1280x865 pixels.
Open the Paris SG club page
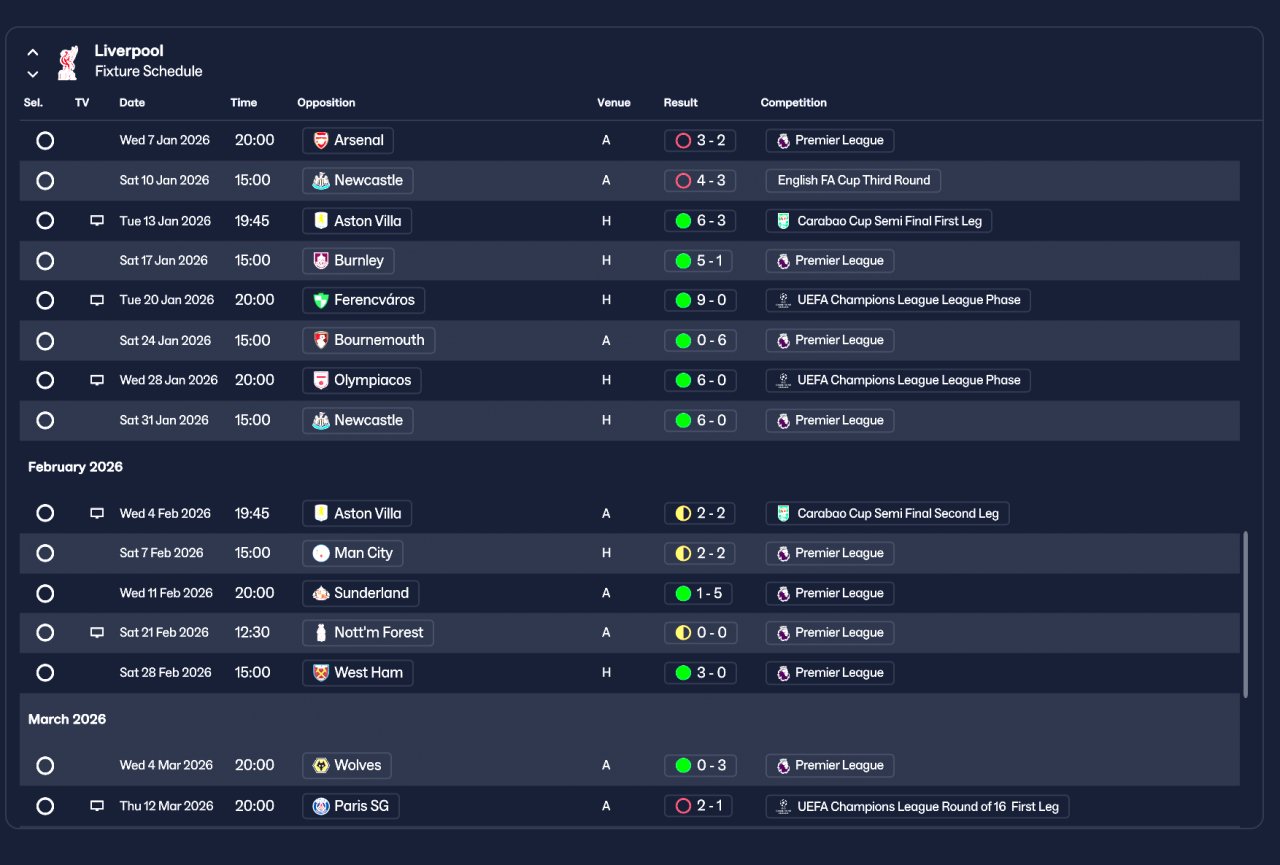click(x=351, y=806)
